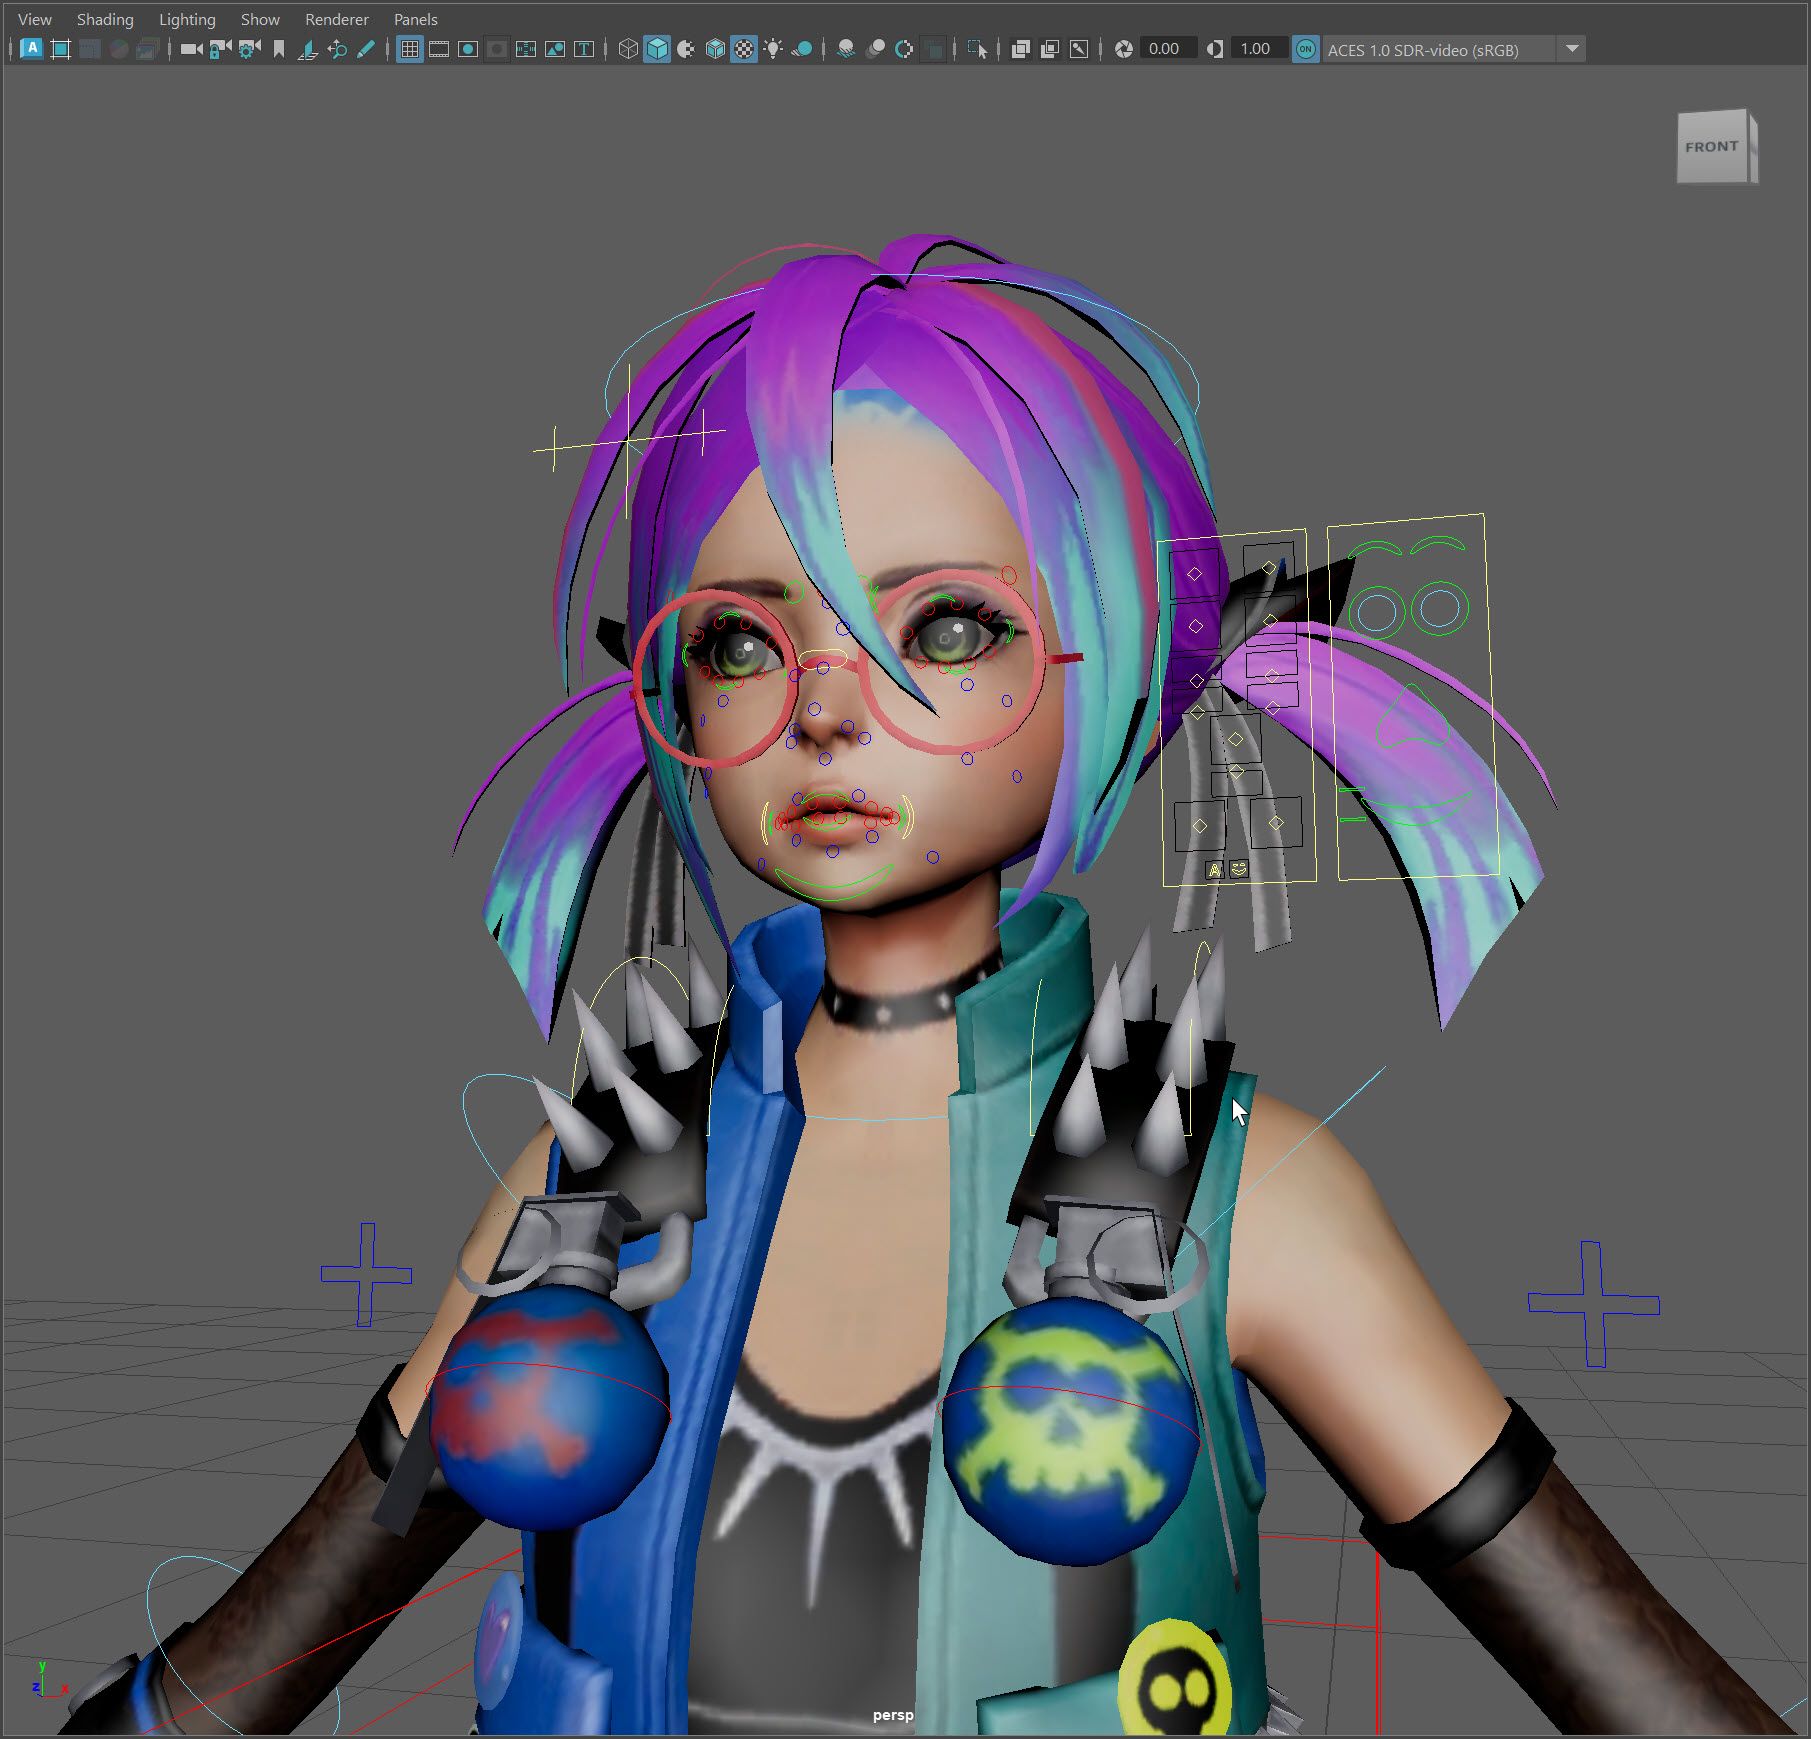Viewport: 1811px width, 1739px height.
Task: Click the Exposure aperture icon
Action: coord(1124,49)
